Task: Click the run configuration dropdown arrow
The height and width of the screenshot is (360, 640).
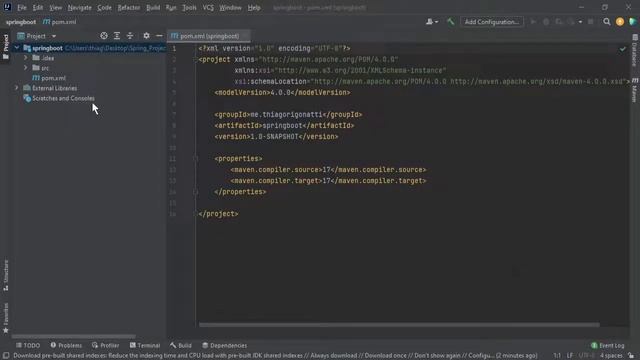Action: pyautogui.click(x=580, y=22)
